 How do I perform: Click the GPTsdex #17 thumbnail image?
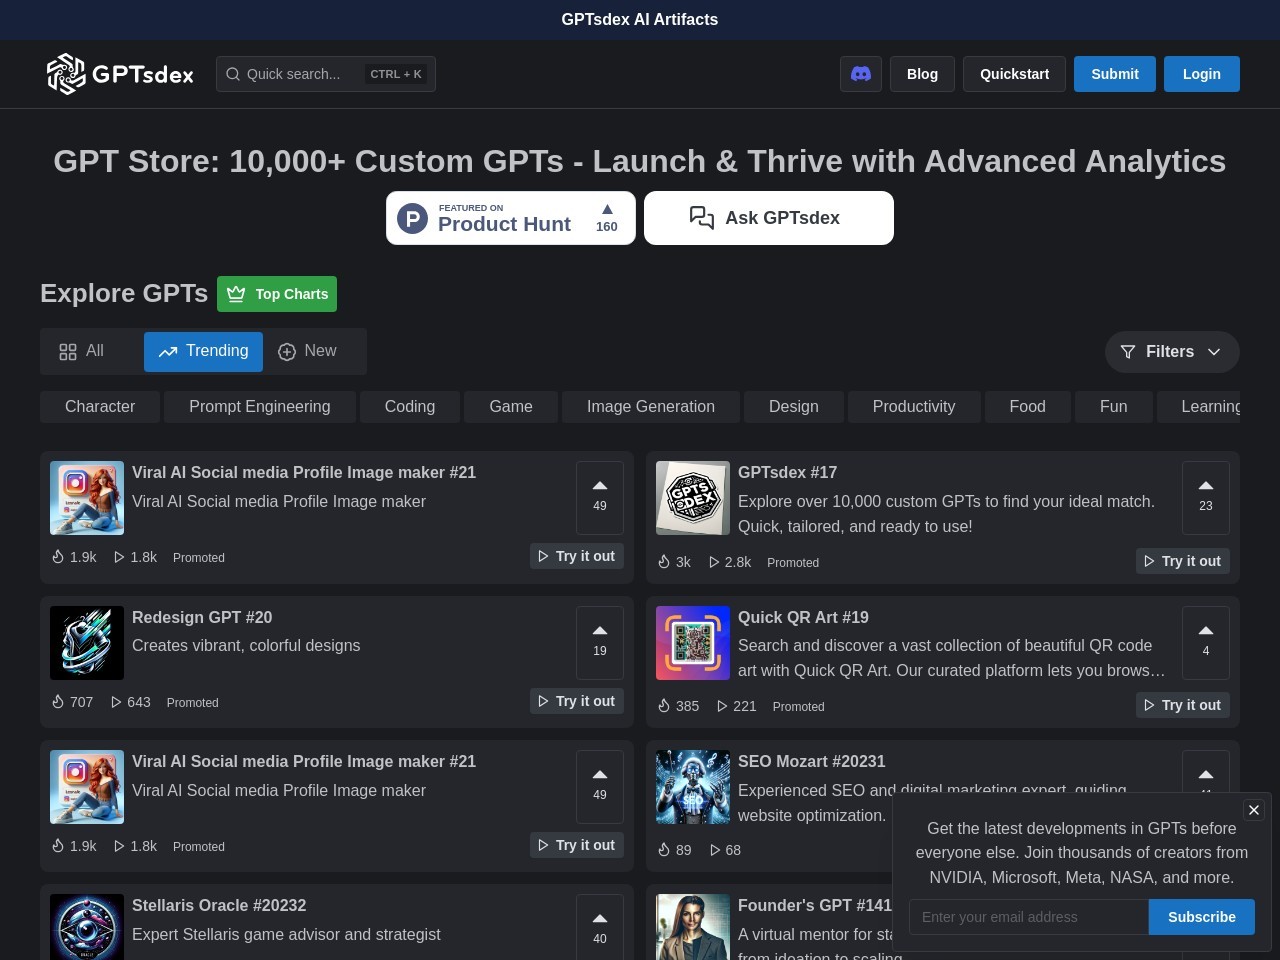693,498
